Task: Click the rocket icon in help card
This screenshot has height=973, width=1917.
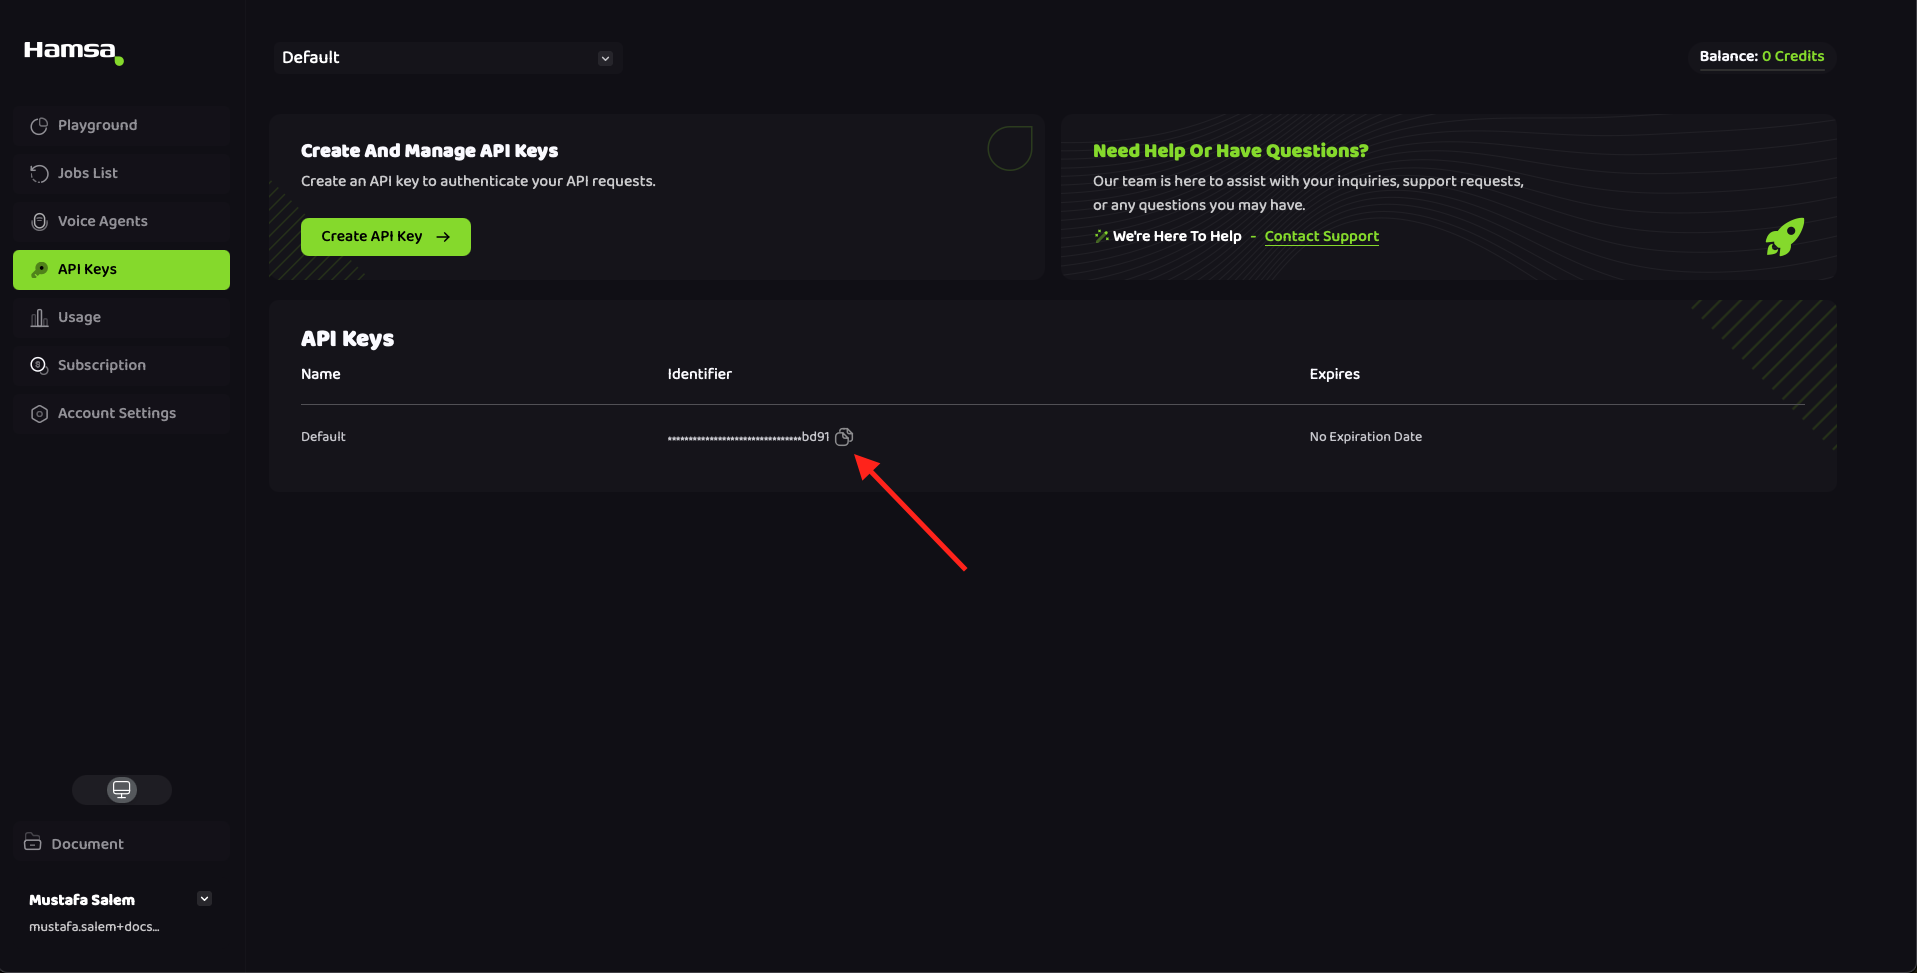Action: click(x=1785, y=237)
